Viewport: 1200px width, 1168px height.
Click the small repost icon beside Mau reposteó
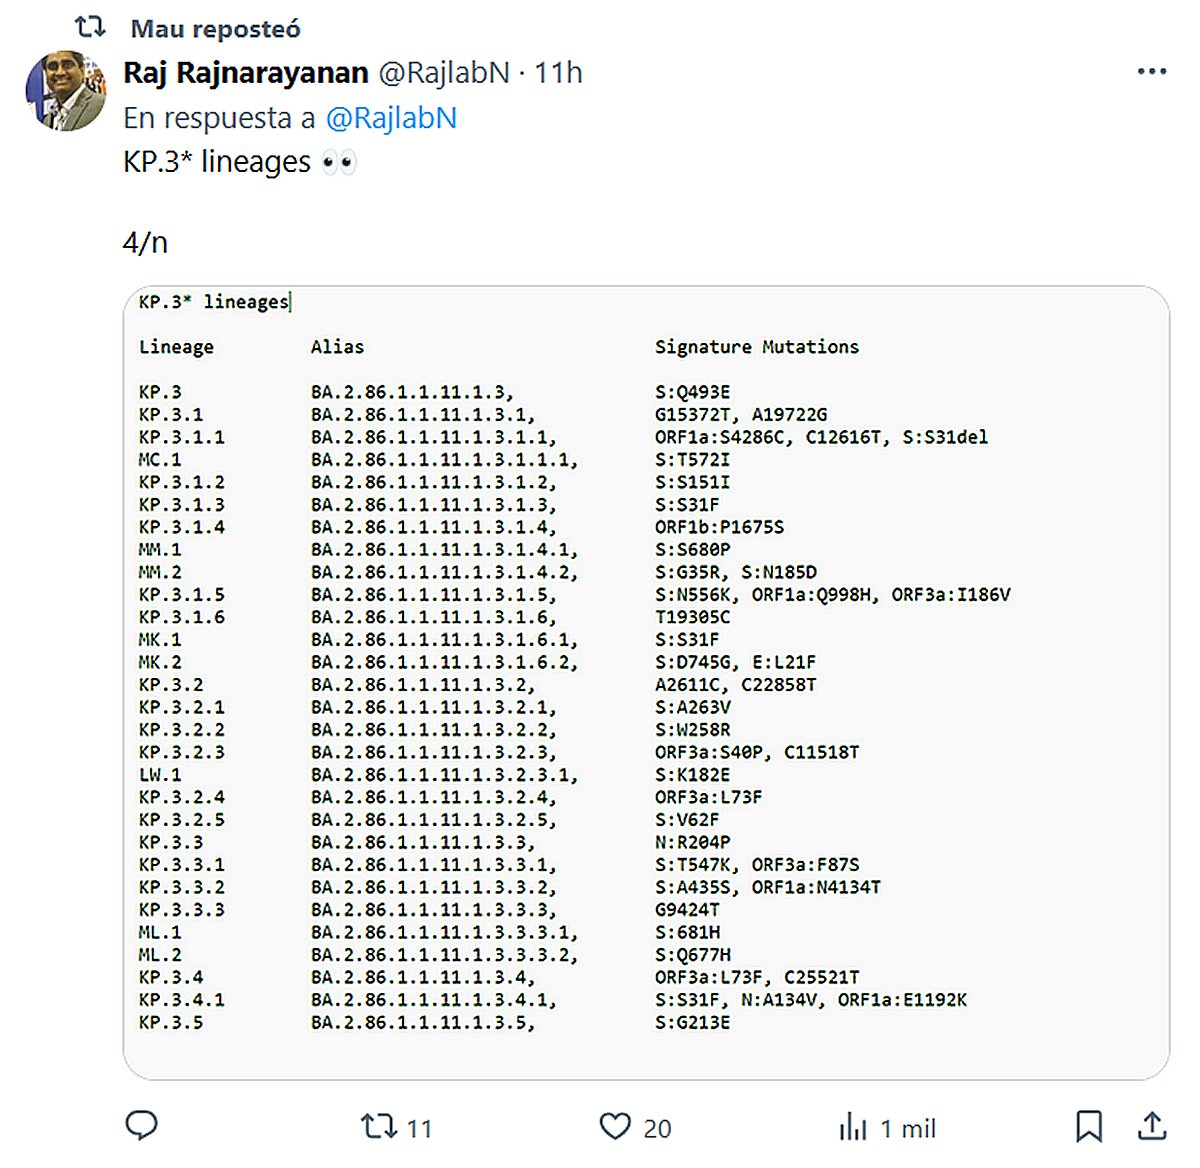point(91,27)
